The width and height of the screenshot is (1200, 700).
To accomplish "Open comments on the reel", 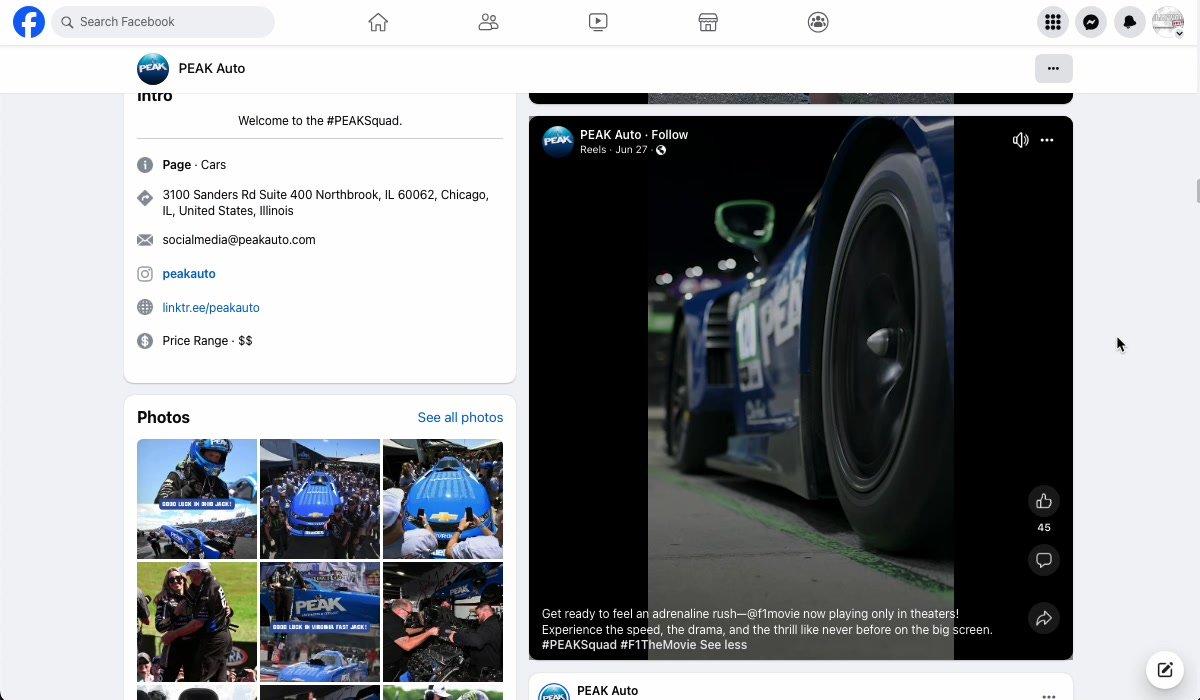I will point(1044,560).
